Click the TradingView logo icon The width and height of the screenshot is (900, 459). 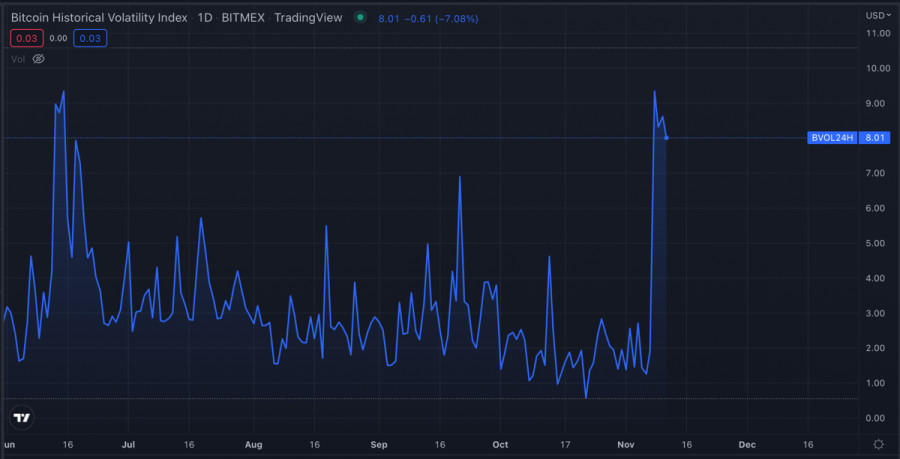point(21,417)
